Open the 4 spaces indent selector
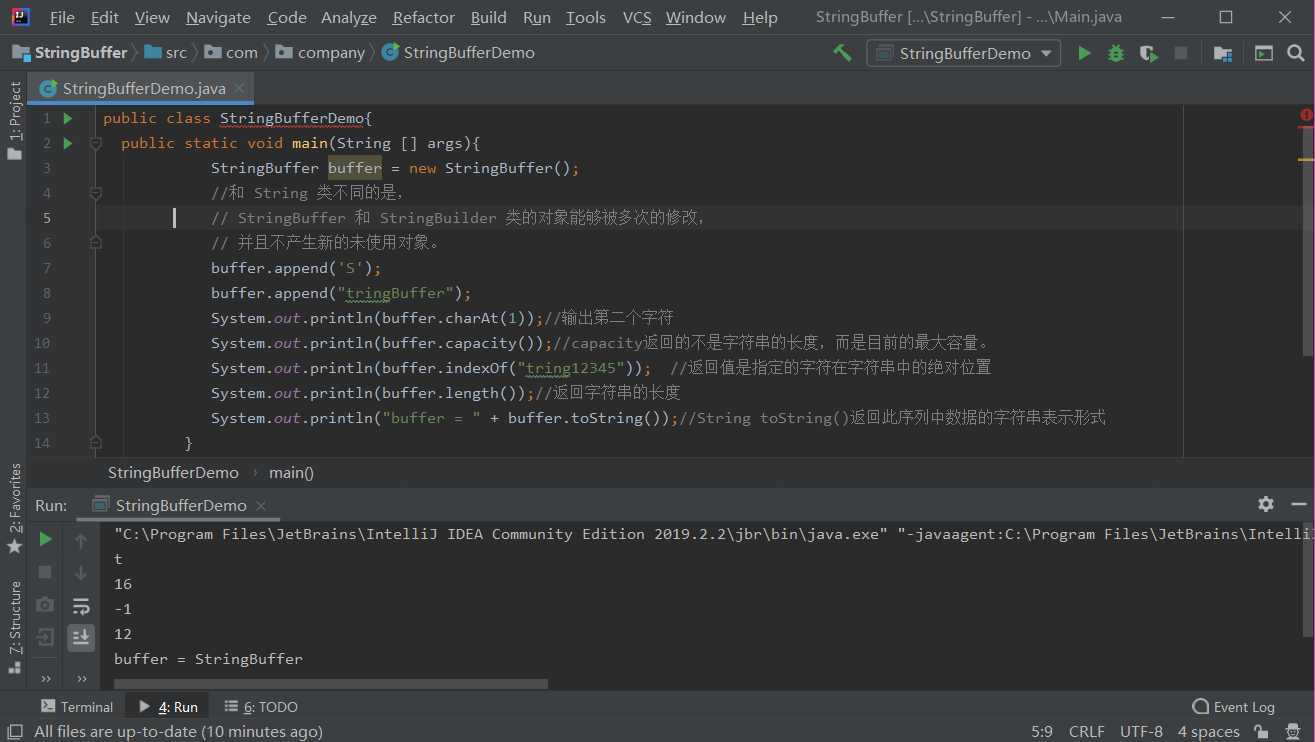Screen dimensions: 1315x742 click(x=1208, y=732)
